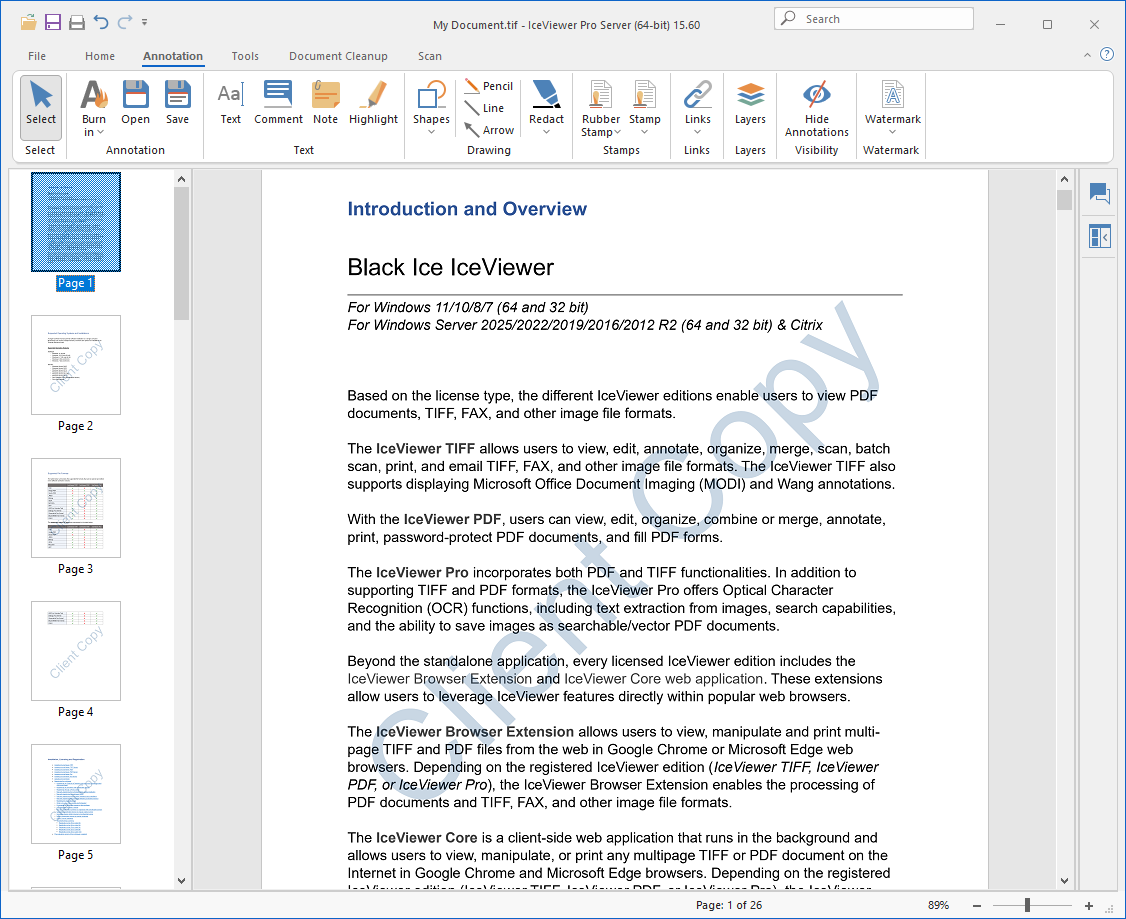Expand the Rubber Stamp dropdown arrow
The image size is (1126, 919).
[x=618, y=132]
